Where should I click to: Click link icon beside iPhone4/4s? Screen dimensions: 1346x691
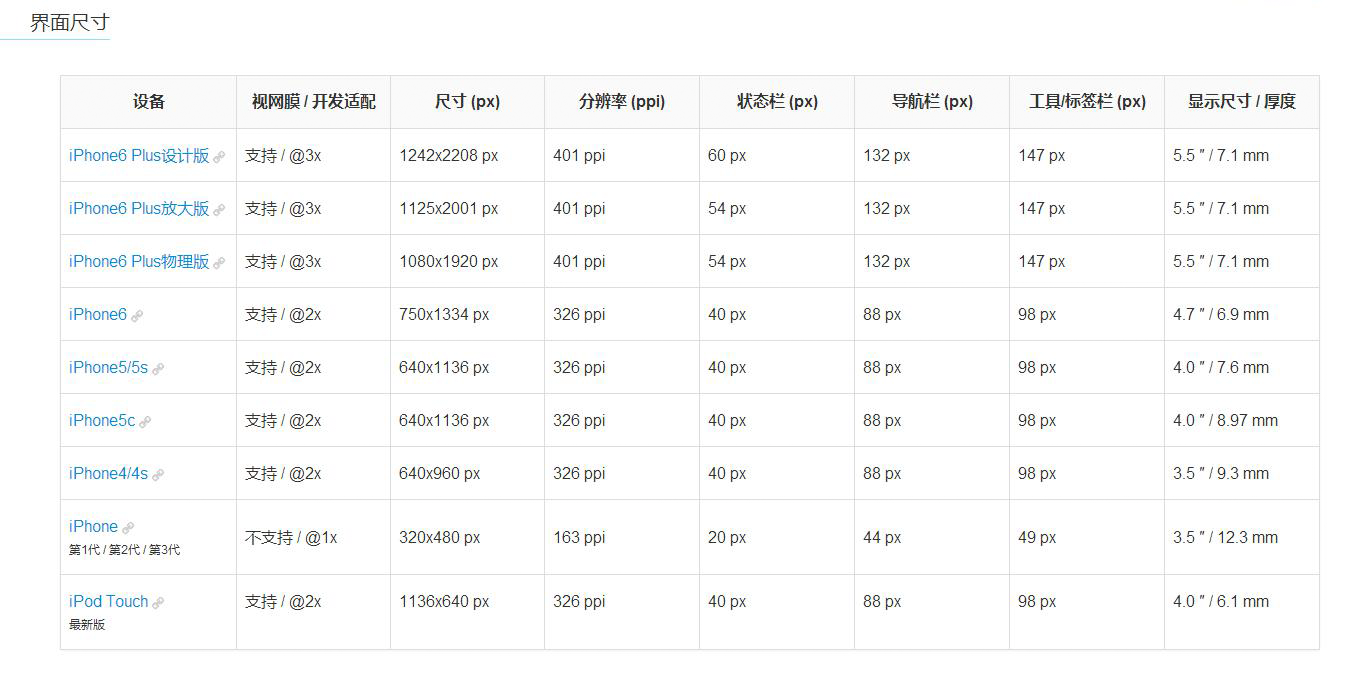point(158,475)
